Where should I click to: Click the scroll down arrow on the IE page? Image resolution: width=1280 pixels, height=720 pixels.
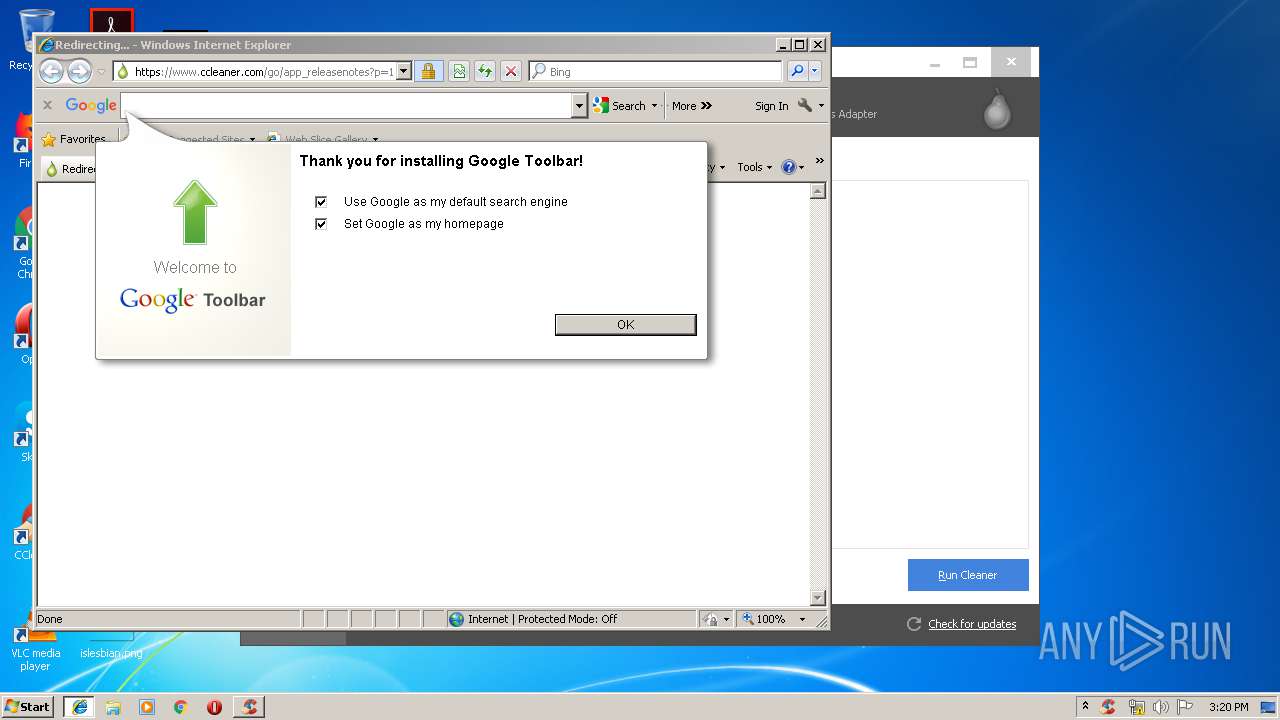818,598
